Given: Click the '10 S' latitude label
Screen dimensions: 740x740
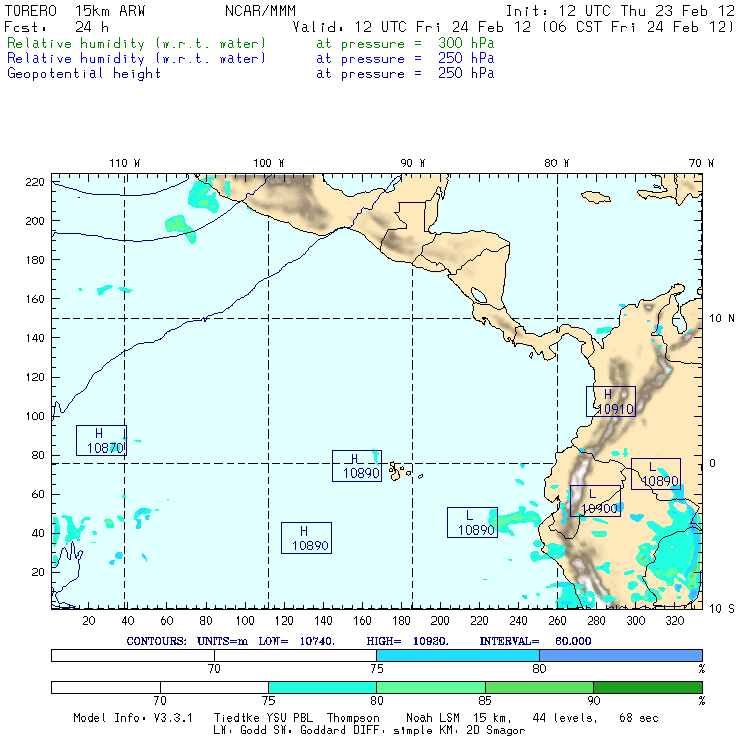Looking at the screenshot, I should [x=722, y=609].
